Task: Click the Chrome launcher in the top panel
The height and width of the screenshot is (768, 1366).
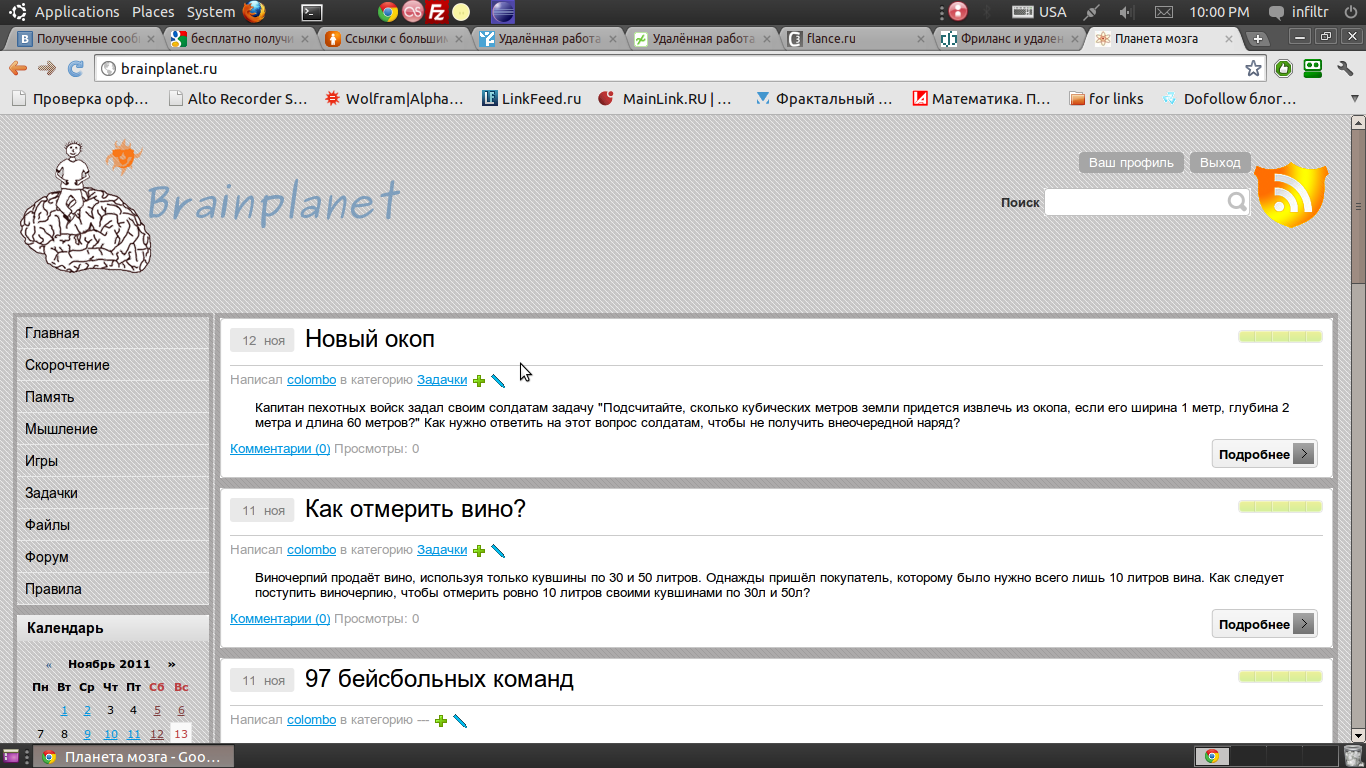Action: (x=388, y=12)
